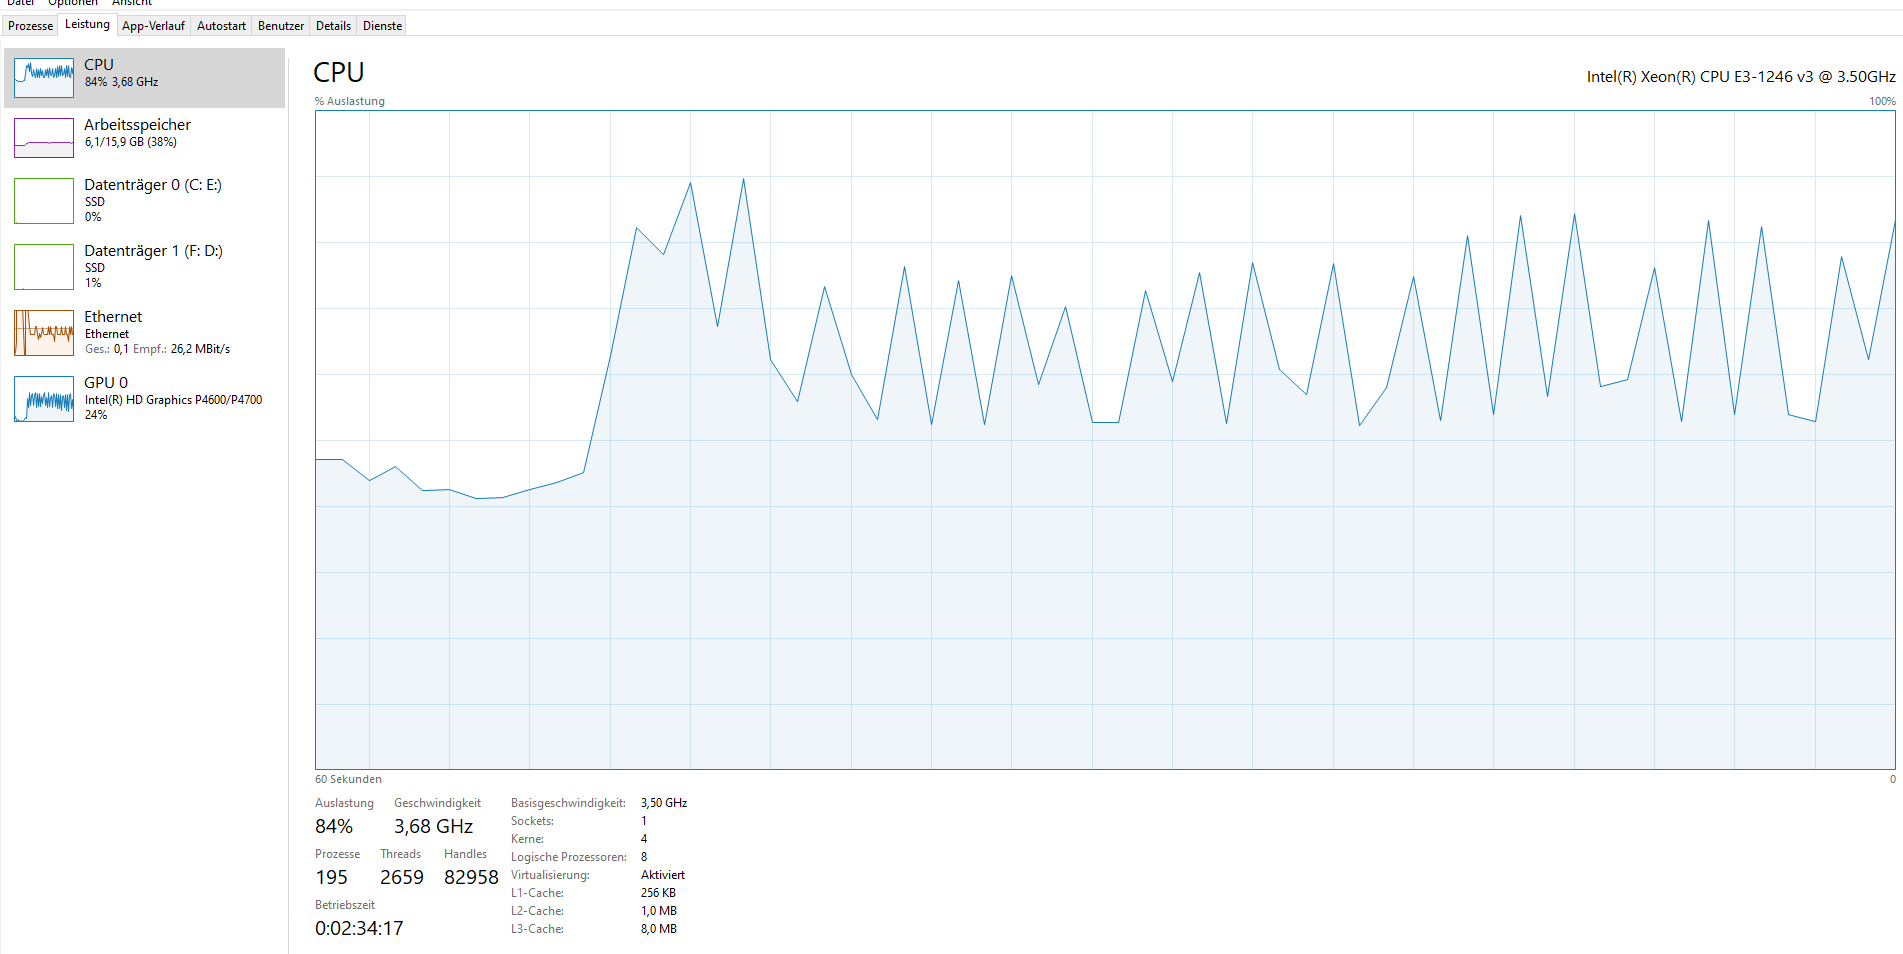This screenshot has width=1903, height=954.
Task: Click the GPU 0 mini graph thumbnail
Action: (x=44, y=399)
